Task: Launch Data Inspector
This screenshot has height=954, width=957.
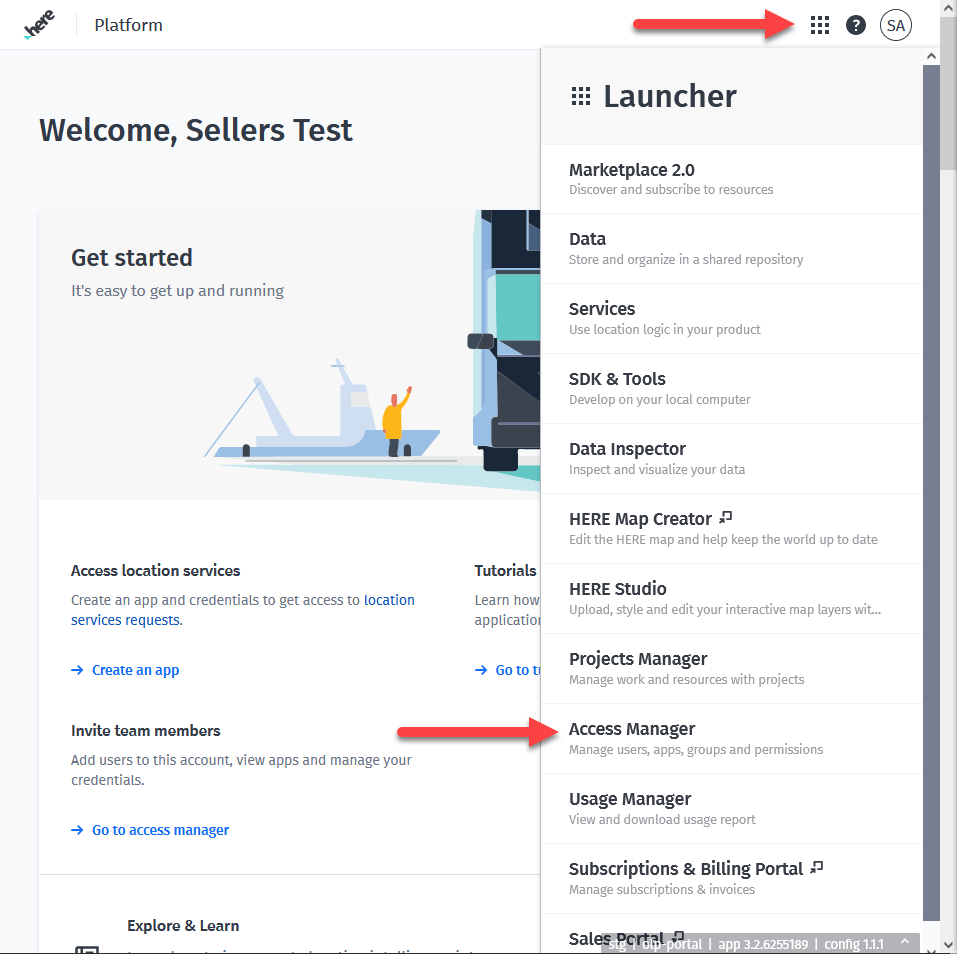Action: [x=731, y=458]
